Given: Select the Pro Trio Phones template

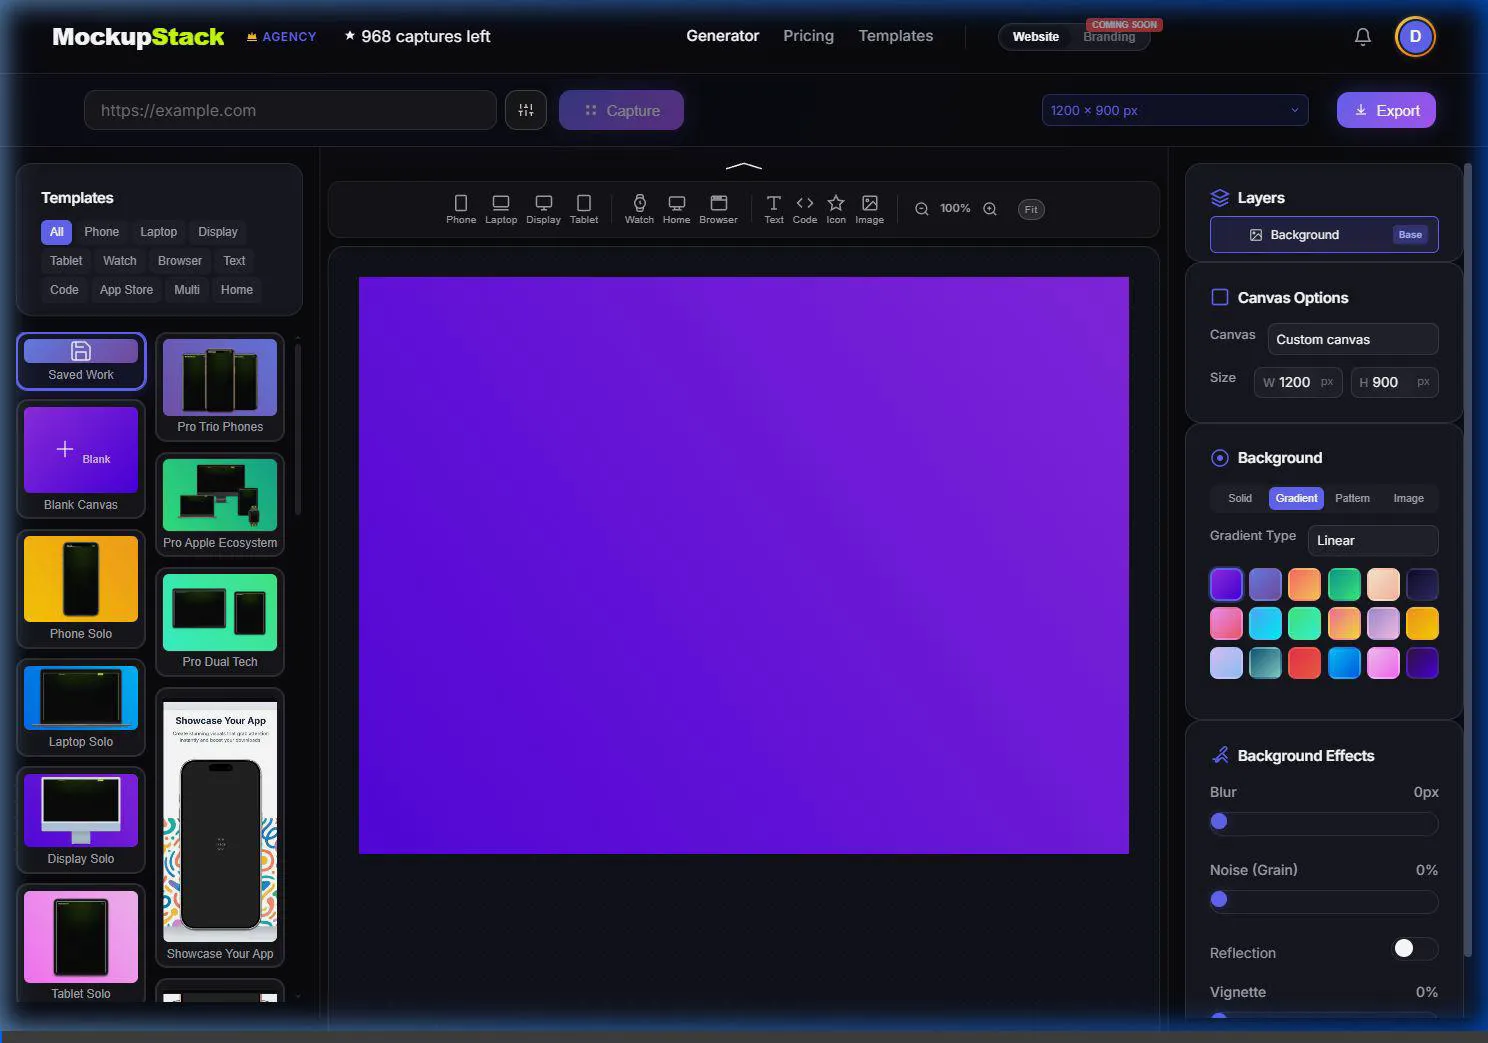Looking at the screenshot, I should (x=220, y=387).
